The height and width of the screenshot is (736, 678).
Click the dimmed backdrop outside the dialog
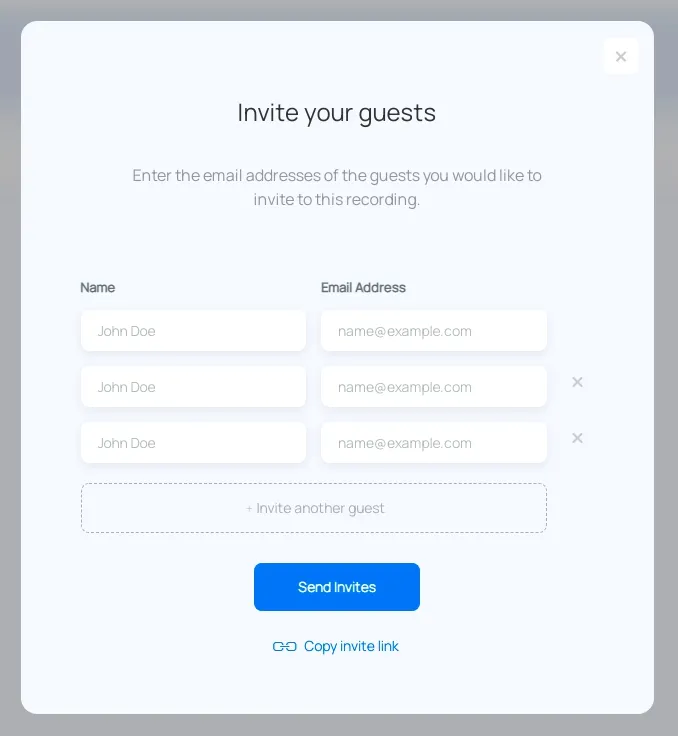[x=9, y=400]
